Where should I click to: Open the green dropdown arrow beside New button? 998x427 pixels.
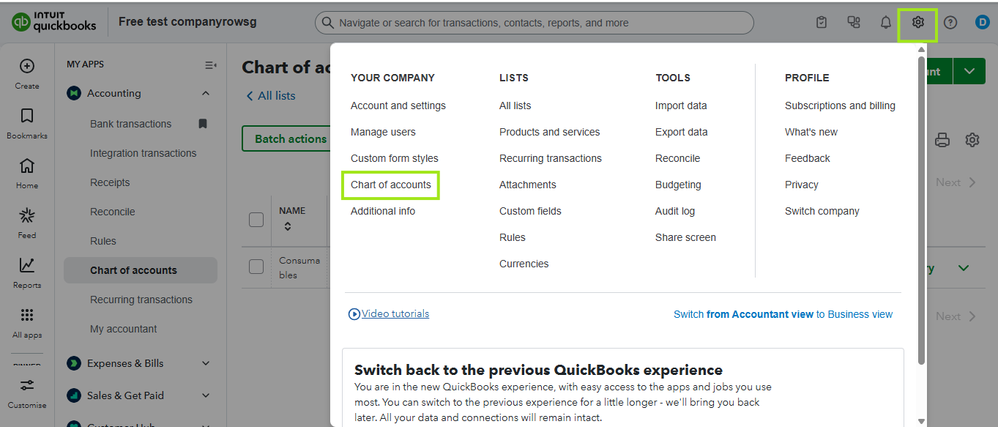pyautogui.click(x=969, y=71)
